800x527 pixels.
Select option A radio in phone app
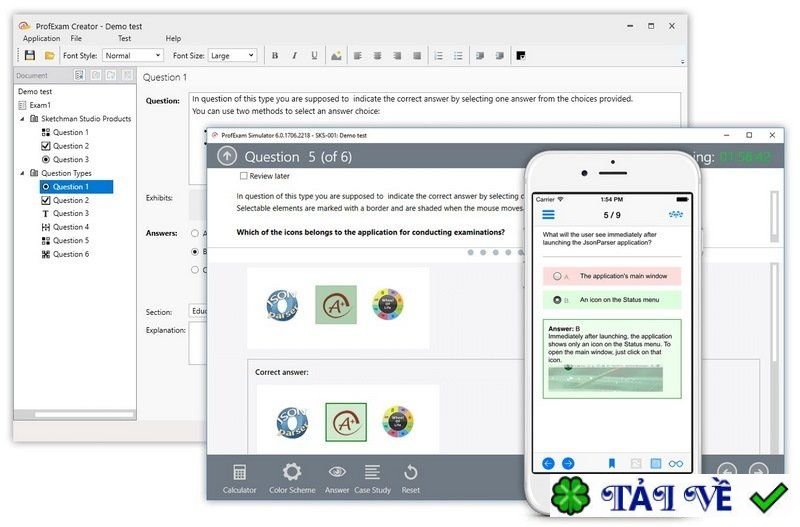[557, 276]
